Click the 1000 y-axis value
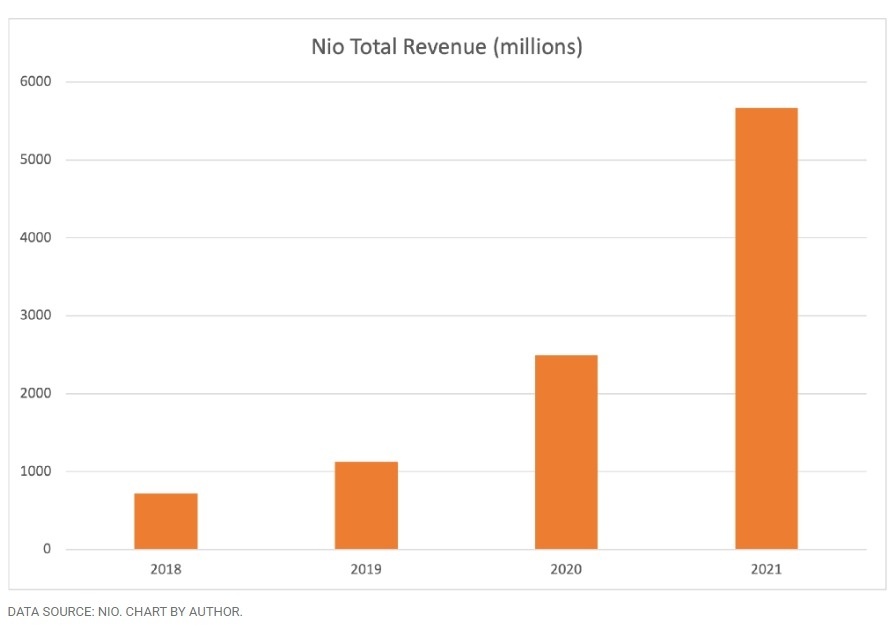 pos(35,471)
